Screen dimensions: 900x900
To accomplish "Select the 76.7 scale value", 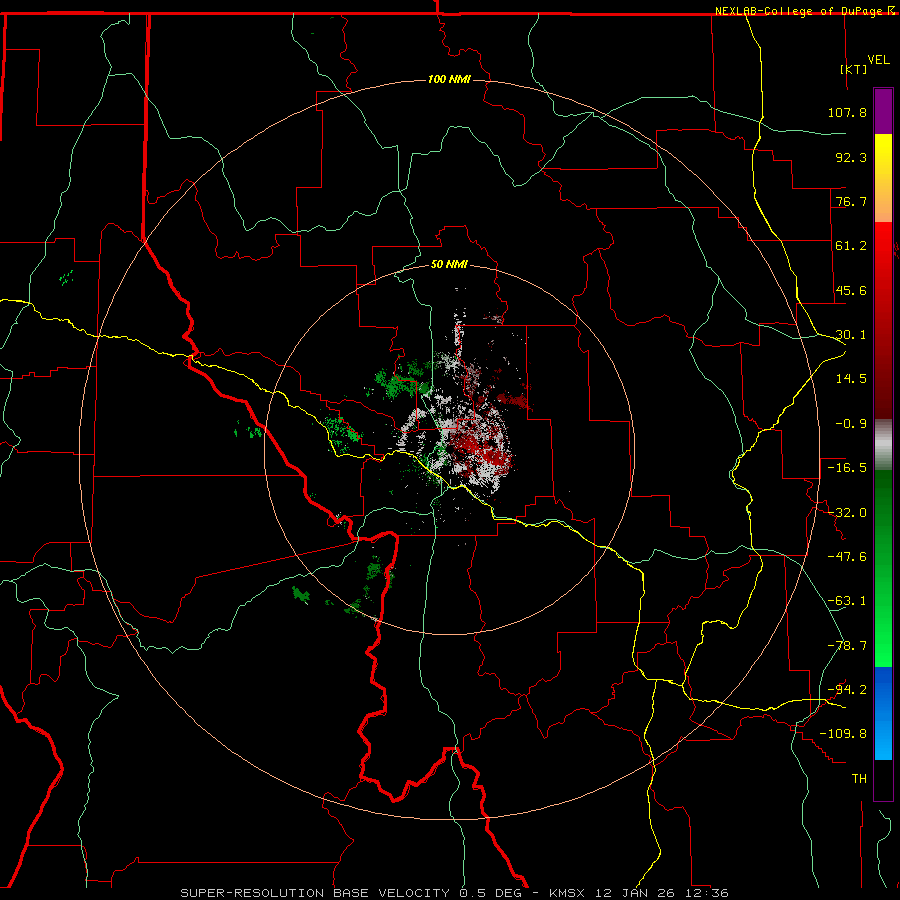I will pyautogui.click(x=851, y=201).
